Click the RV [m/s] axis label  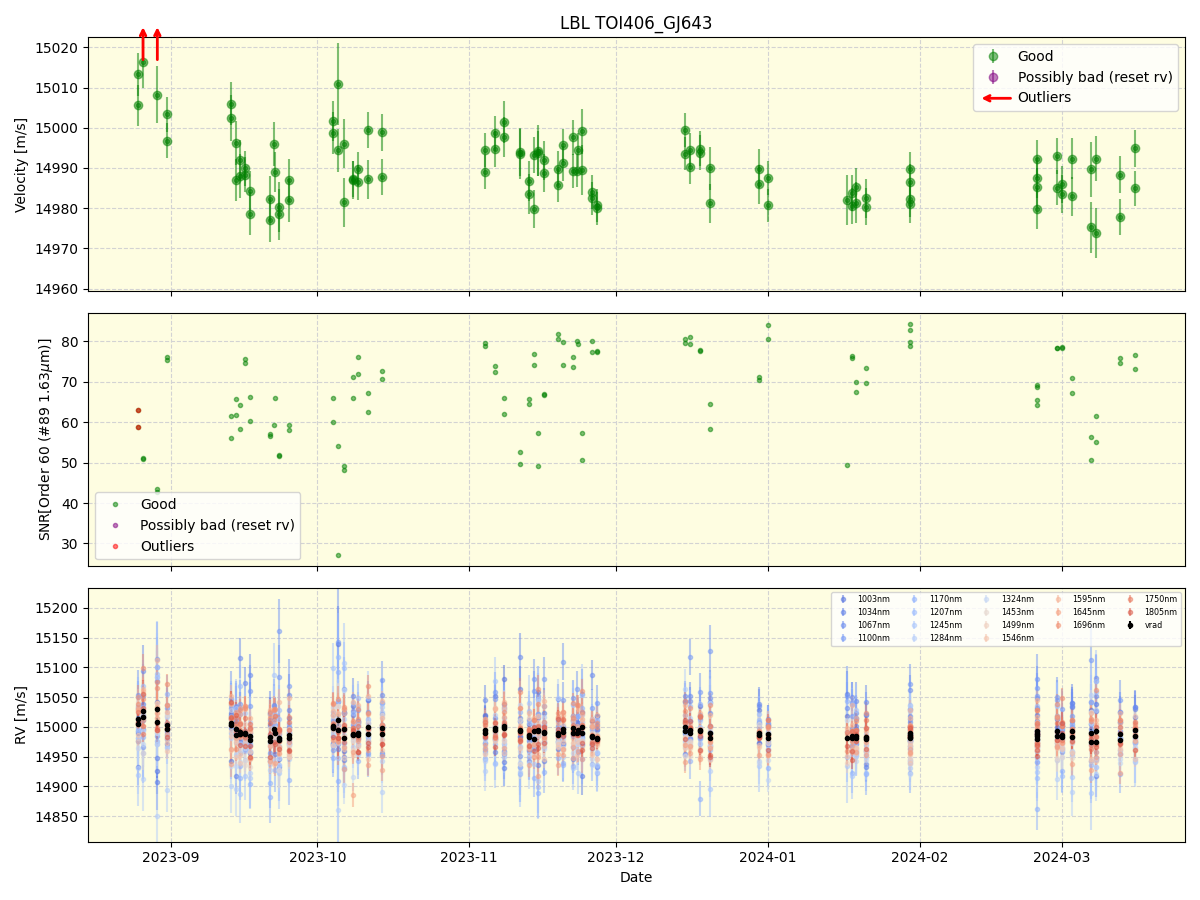point(21,715)
